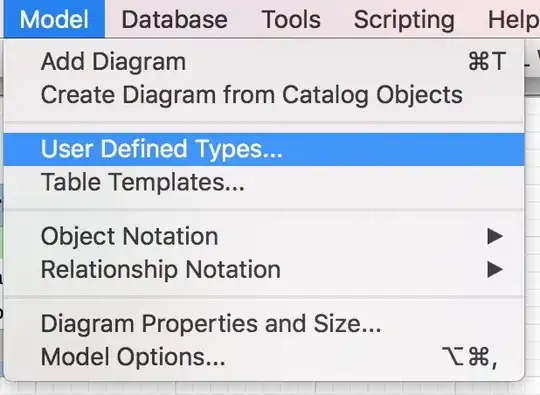
Task: Select the Object Notation entry
Action: click(x=264, y=237)
